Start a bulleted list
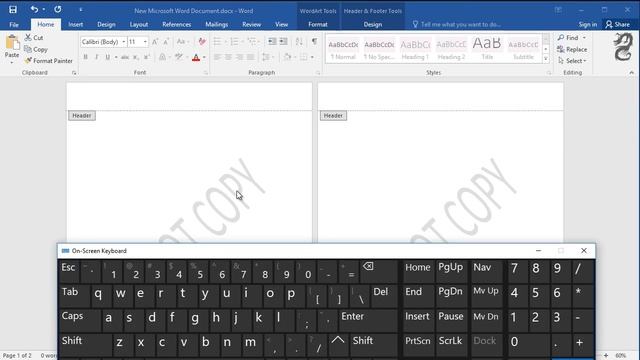The height and width of the screenshot is (360, 640). point(217,42)
